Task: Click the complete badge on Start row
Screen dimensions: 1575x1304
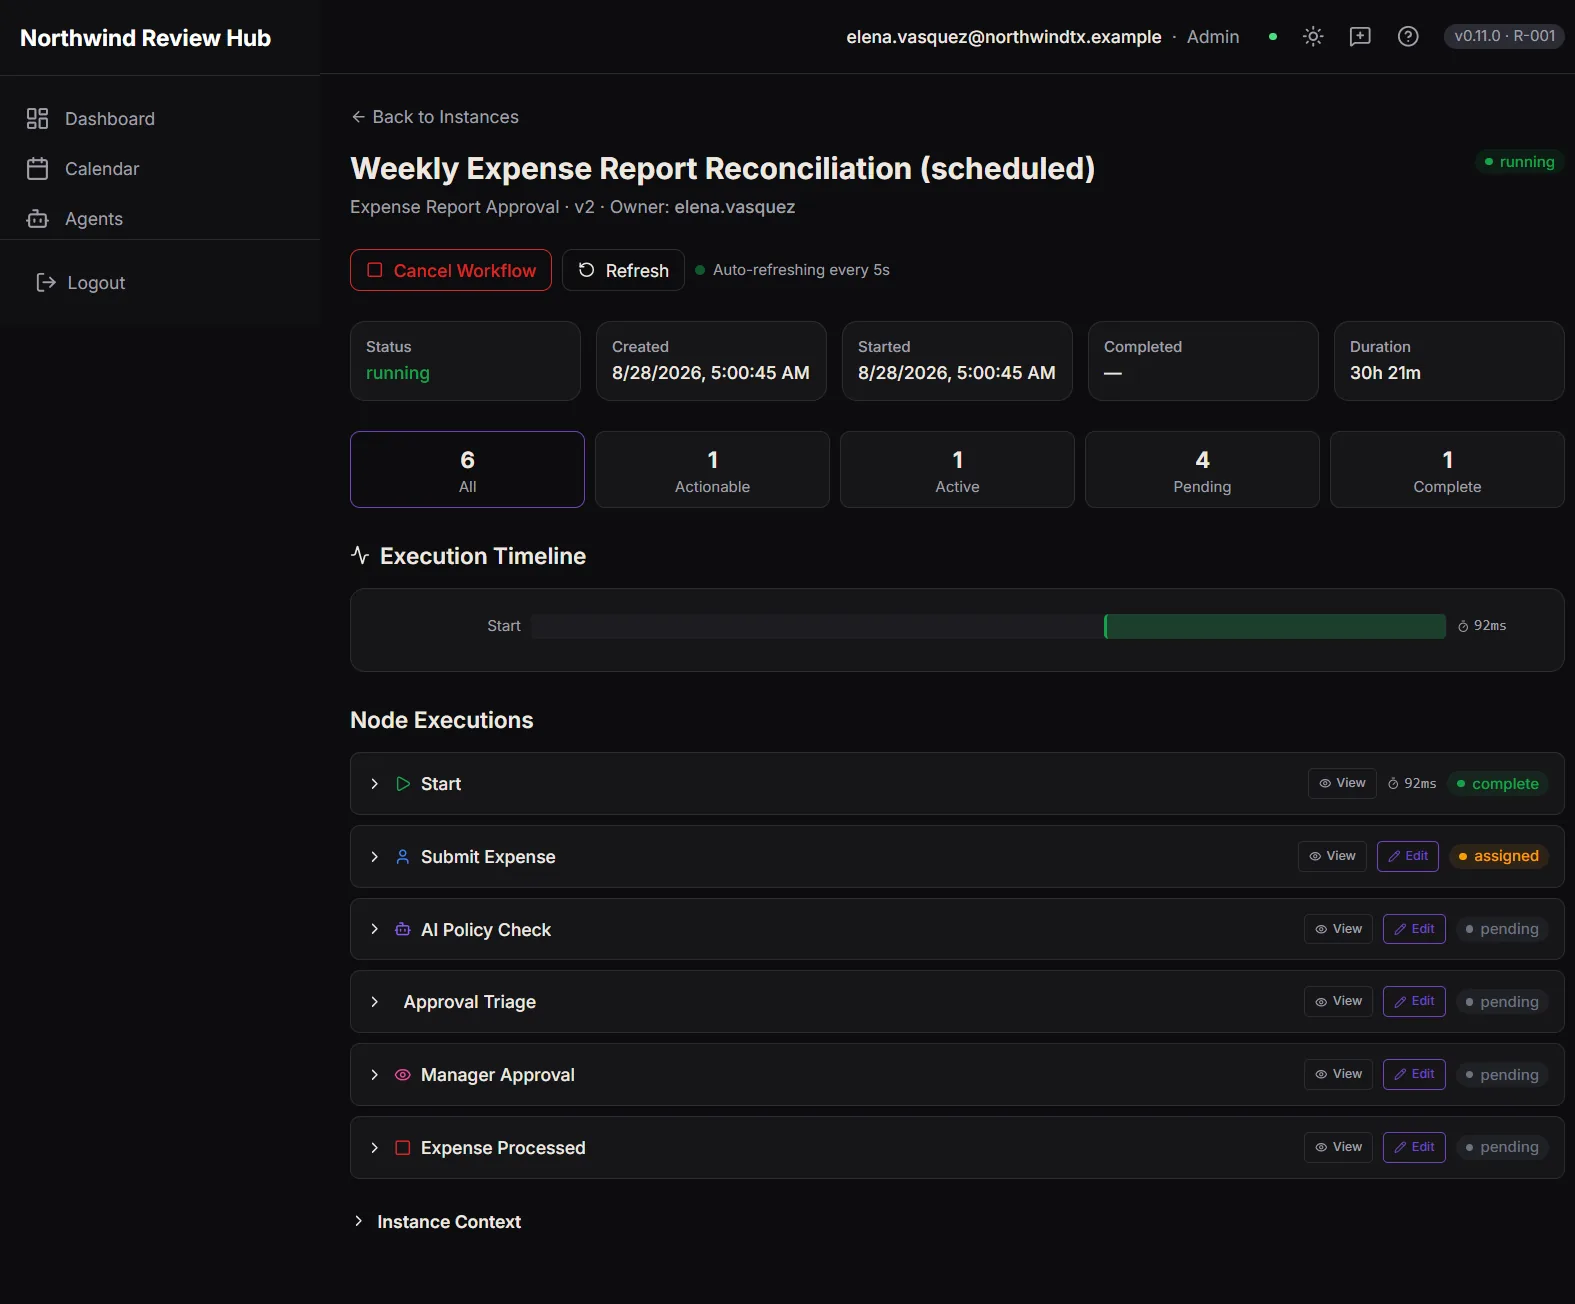Action: click(x=1497, y=784)
